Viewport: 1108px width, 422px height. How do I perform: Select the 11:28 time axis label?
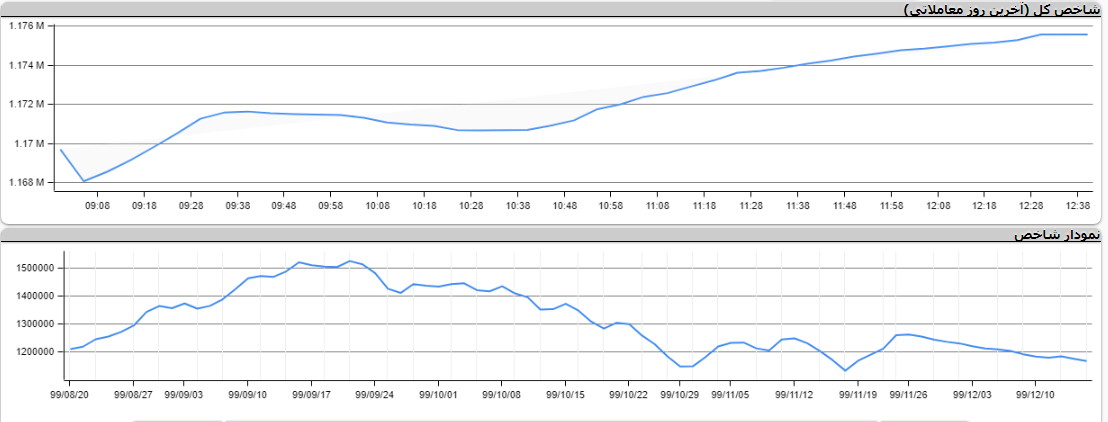point(750,205)
